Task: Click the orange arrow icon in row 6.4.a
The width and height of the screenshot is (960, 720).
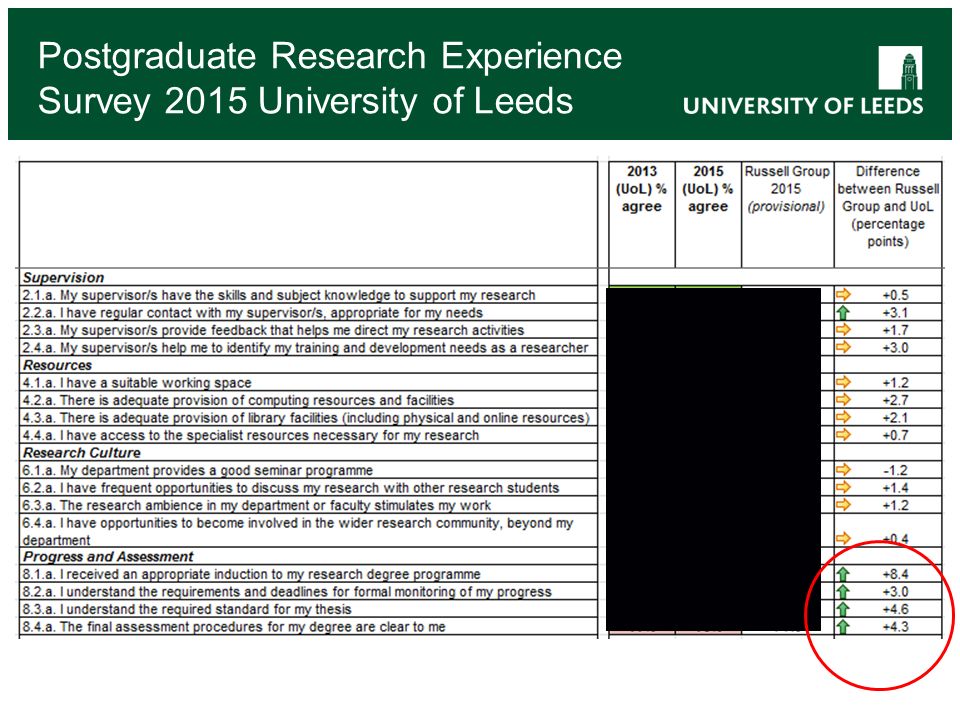Action: tap(843, 538)
